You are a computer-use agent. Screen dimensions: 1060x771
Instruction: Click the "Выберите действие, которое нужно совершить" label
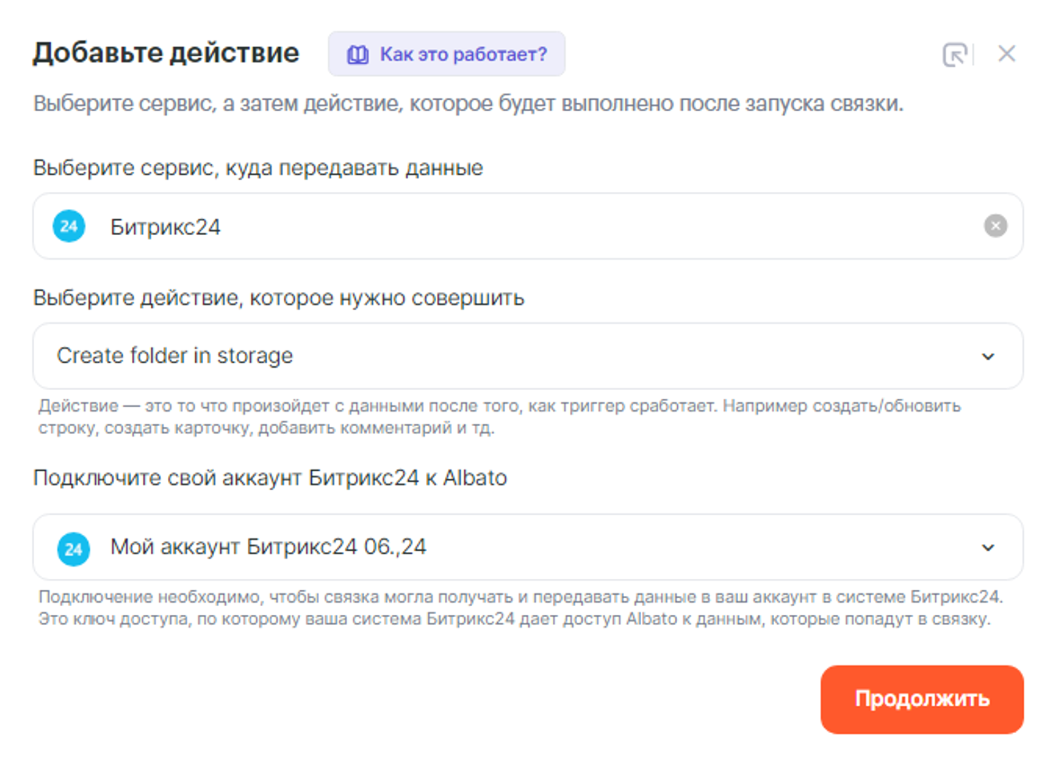[279, 298]
